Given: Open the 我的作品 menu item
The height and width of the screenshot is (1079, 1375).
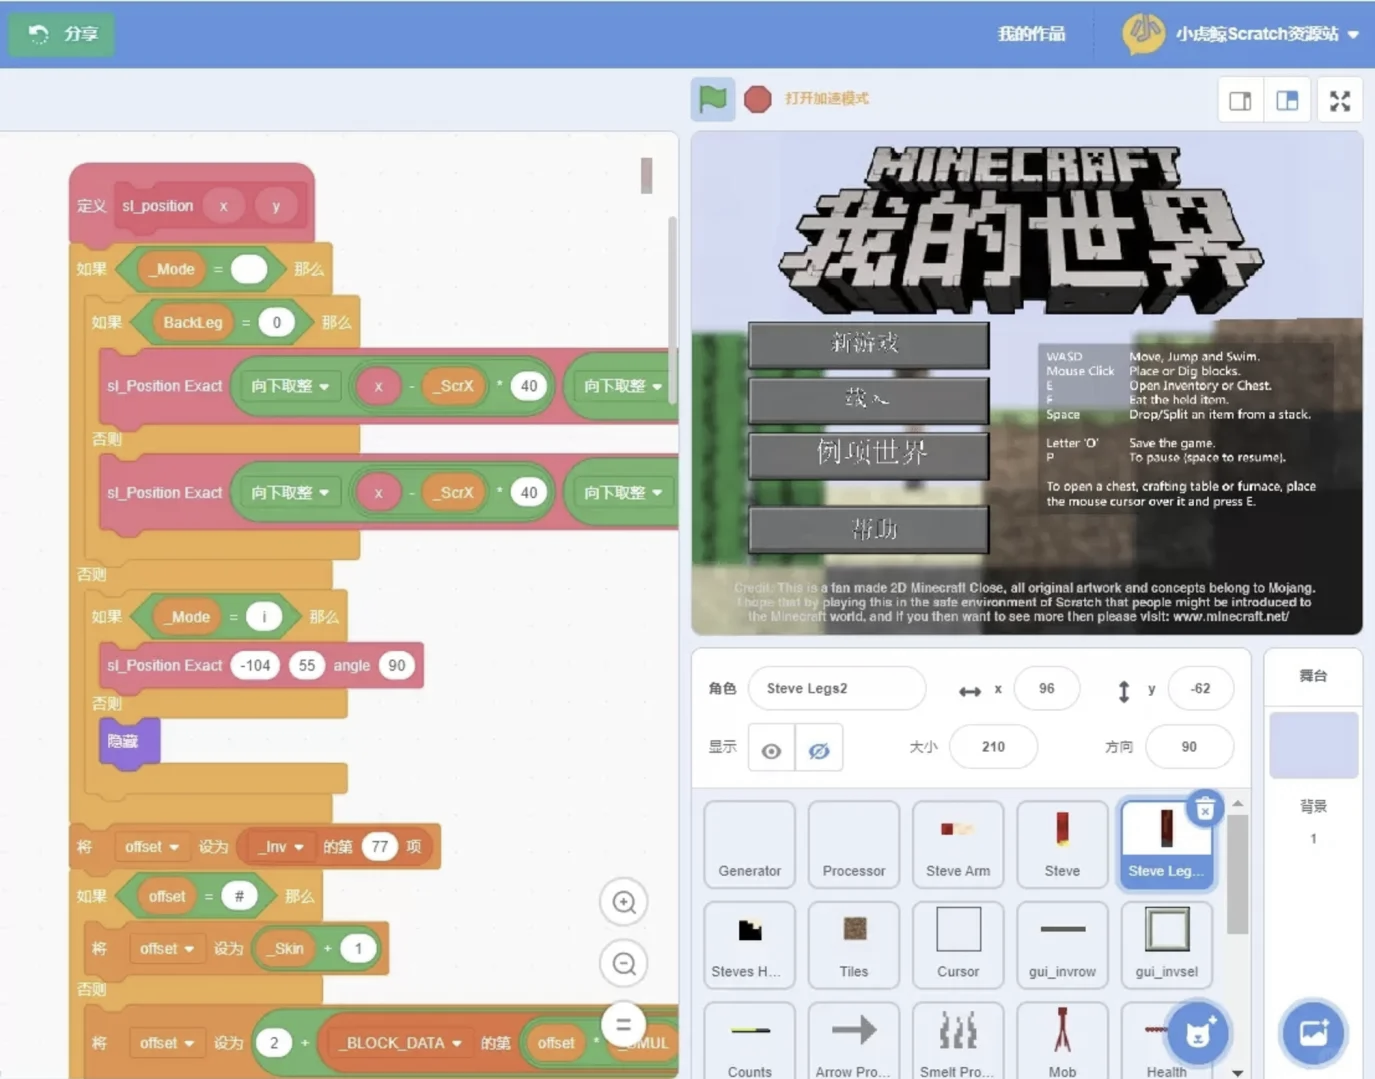Looking at the screenshot, I should tap(1031, 33).
